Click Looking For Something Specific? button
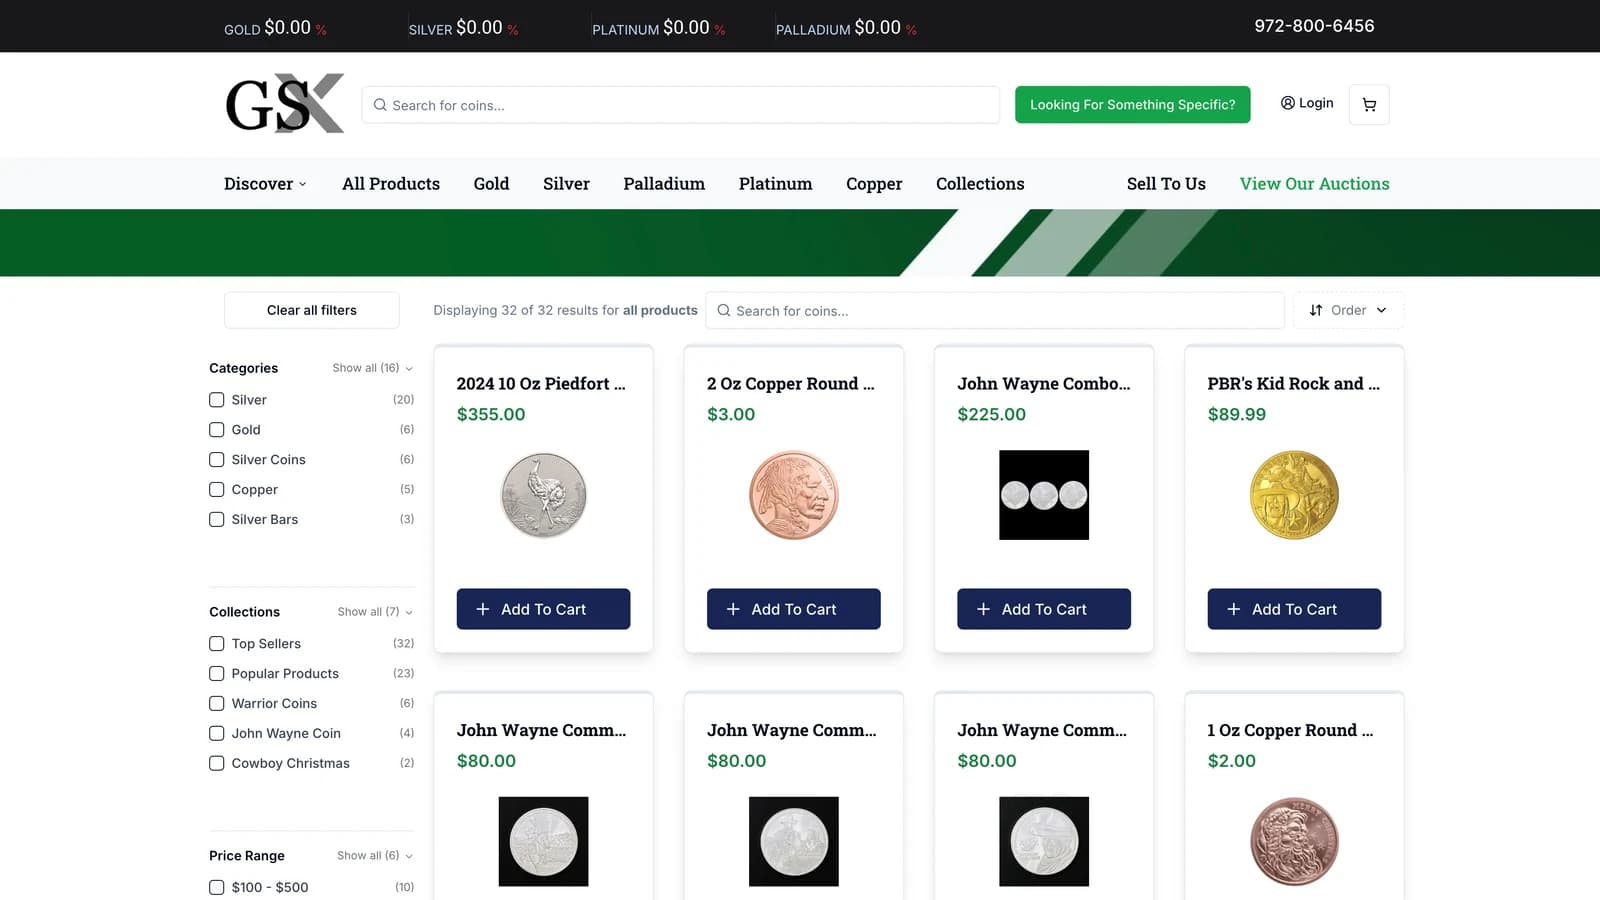 click(1132, 105)
